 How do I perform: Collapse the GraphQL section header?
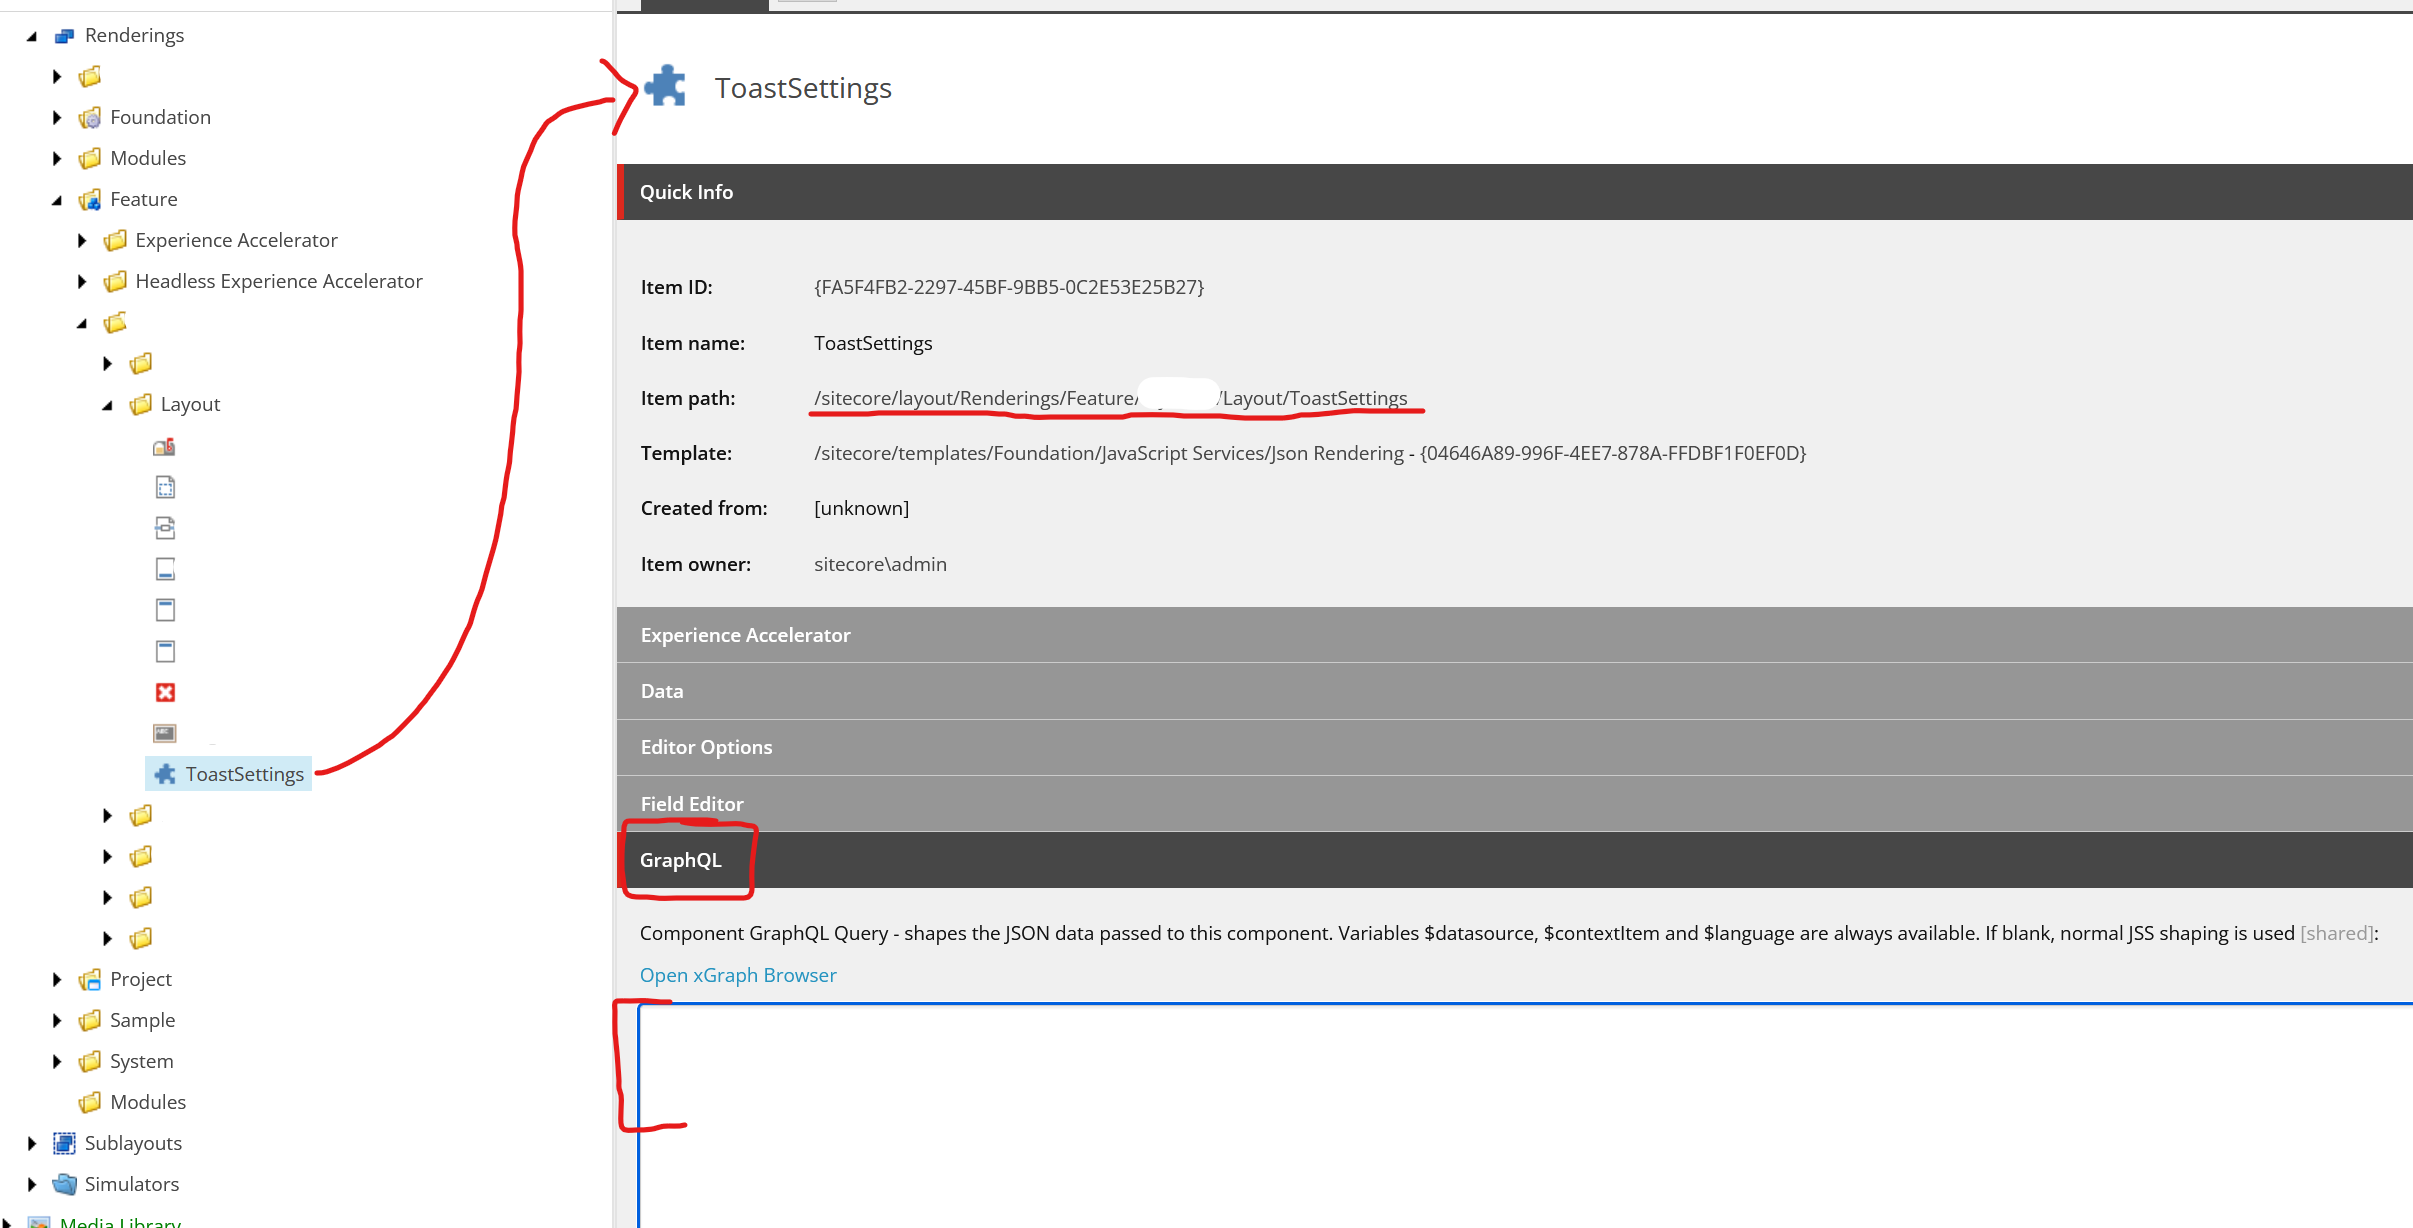tap(680, 860)
